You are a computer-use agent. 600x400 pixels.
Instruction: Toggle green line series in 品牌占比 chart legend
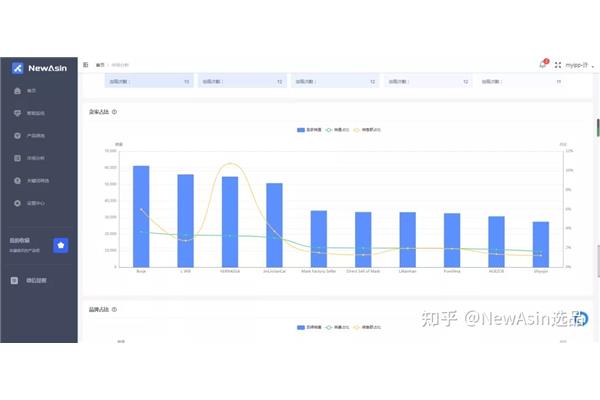(x=338, y=327)
